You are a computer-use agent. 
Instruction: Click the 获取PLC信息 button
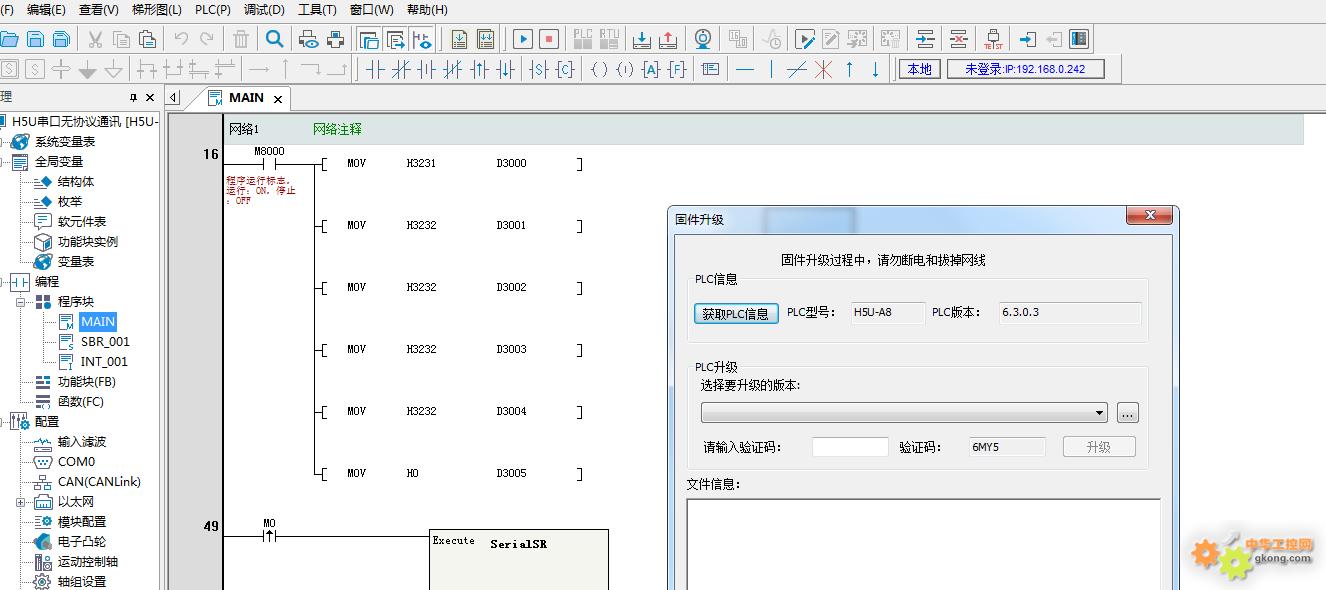tap(735, 313)
